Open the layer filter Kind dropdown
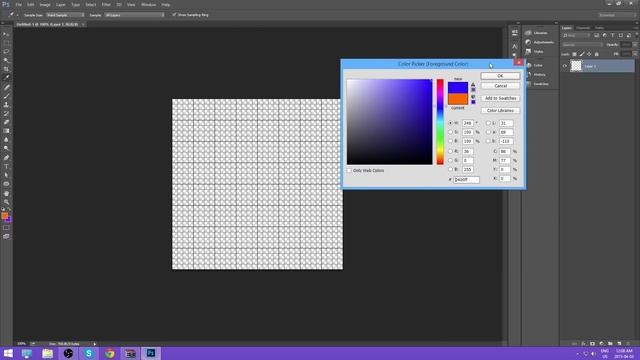This screenshot has width=640, height=360. click(576, 36)
